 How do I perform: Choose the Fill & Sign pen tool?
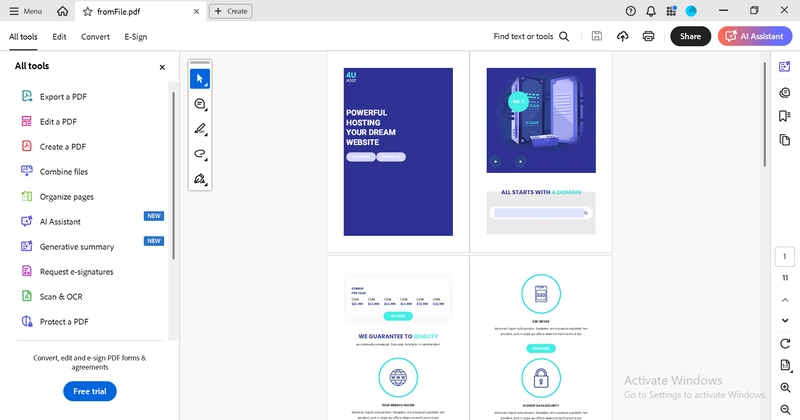coord(200,179)
